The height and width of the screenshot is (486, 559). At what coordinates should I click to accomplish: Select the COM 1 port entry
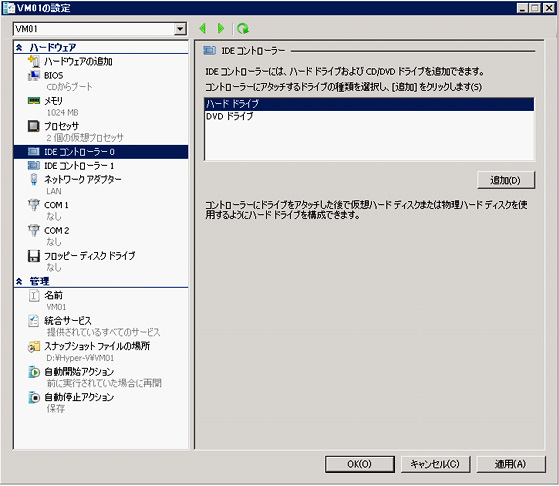click(x=56, y=205)
